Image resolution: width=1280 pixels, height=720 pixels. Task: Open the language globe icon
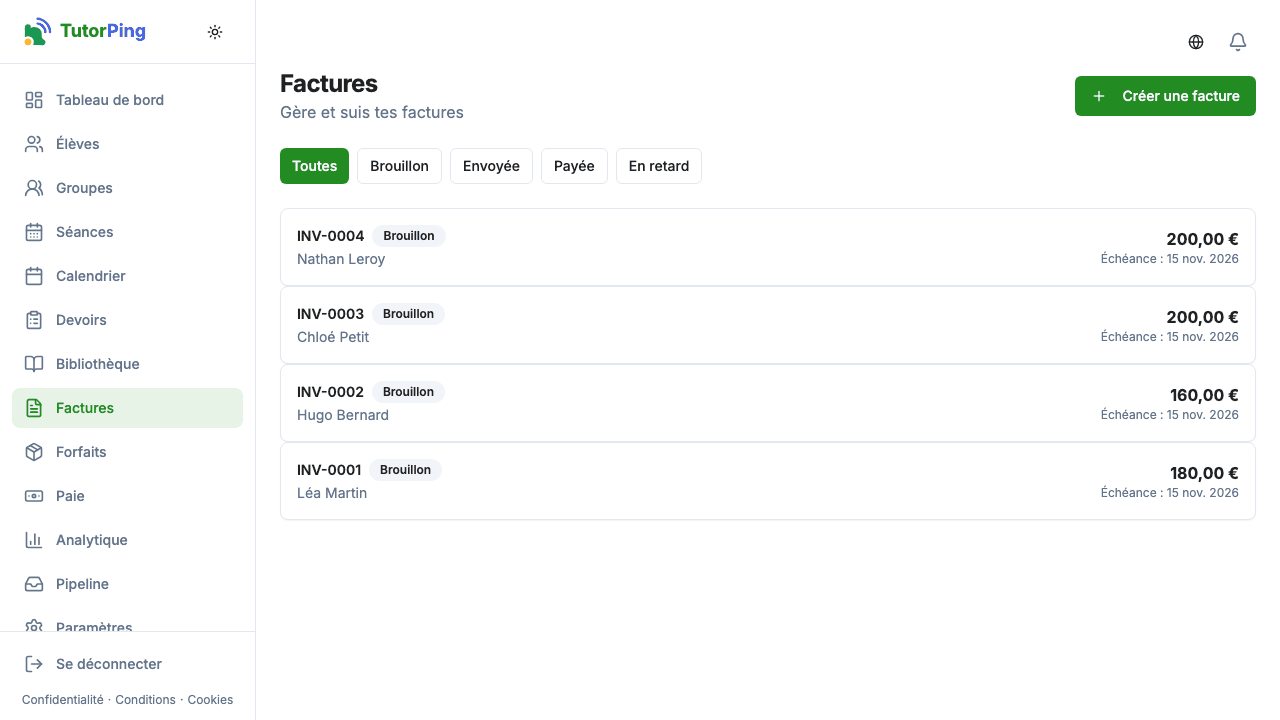1196,42
